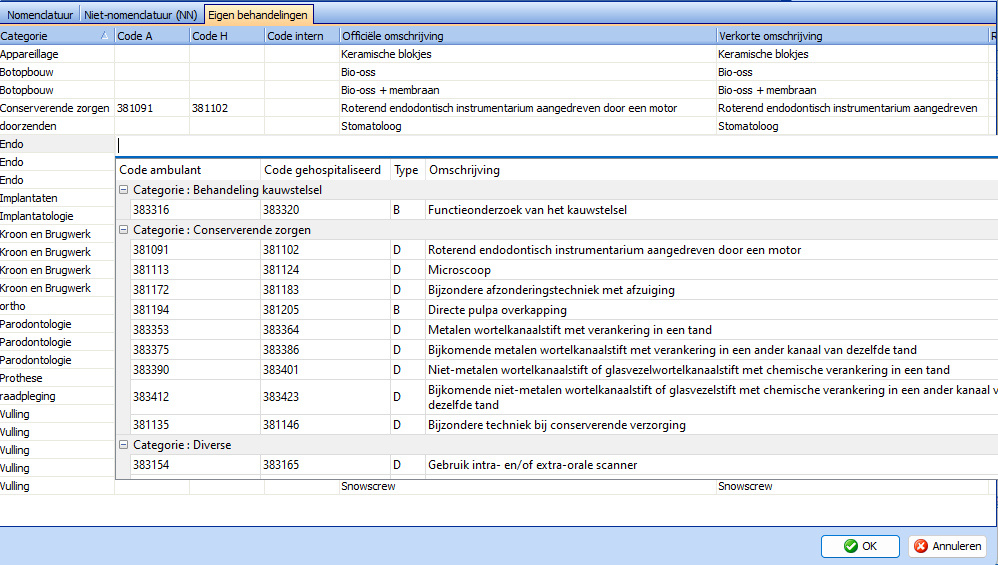Screen dimensions: 998x565
Task: Click the Code intern column header
Action: pos(302,36)
